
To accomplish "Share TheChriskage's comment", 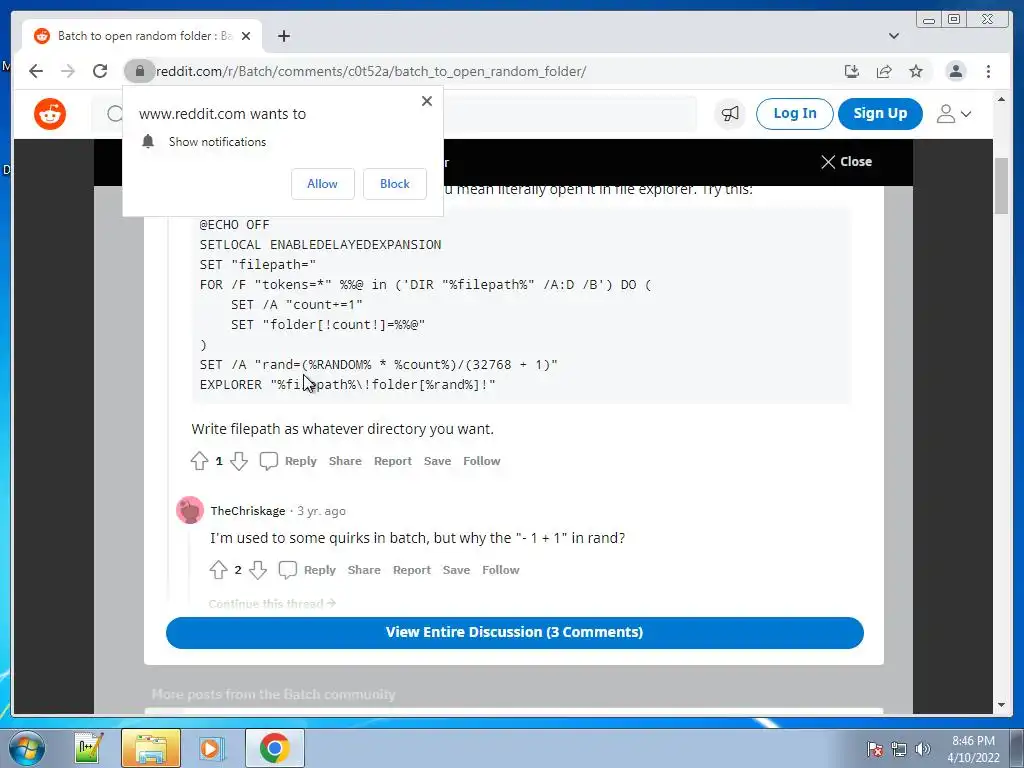I will 364,570.
